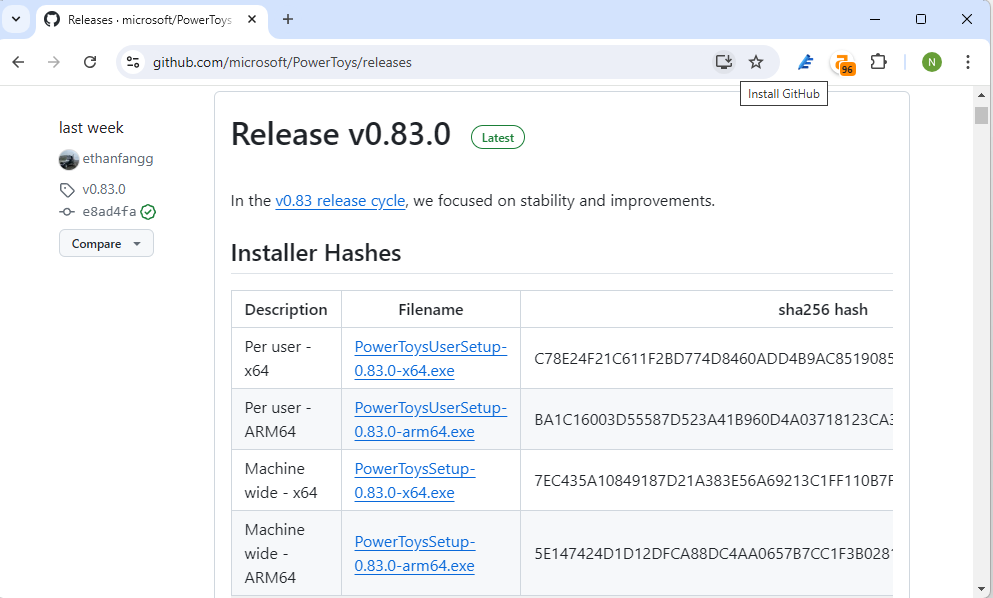Image resolution: width=993 pixels, height=598 pixels.
Task: Open the blue pen extension icon
Action: click(x=805, y=62)
